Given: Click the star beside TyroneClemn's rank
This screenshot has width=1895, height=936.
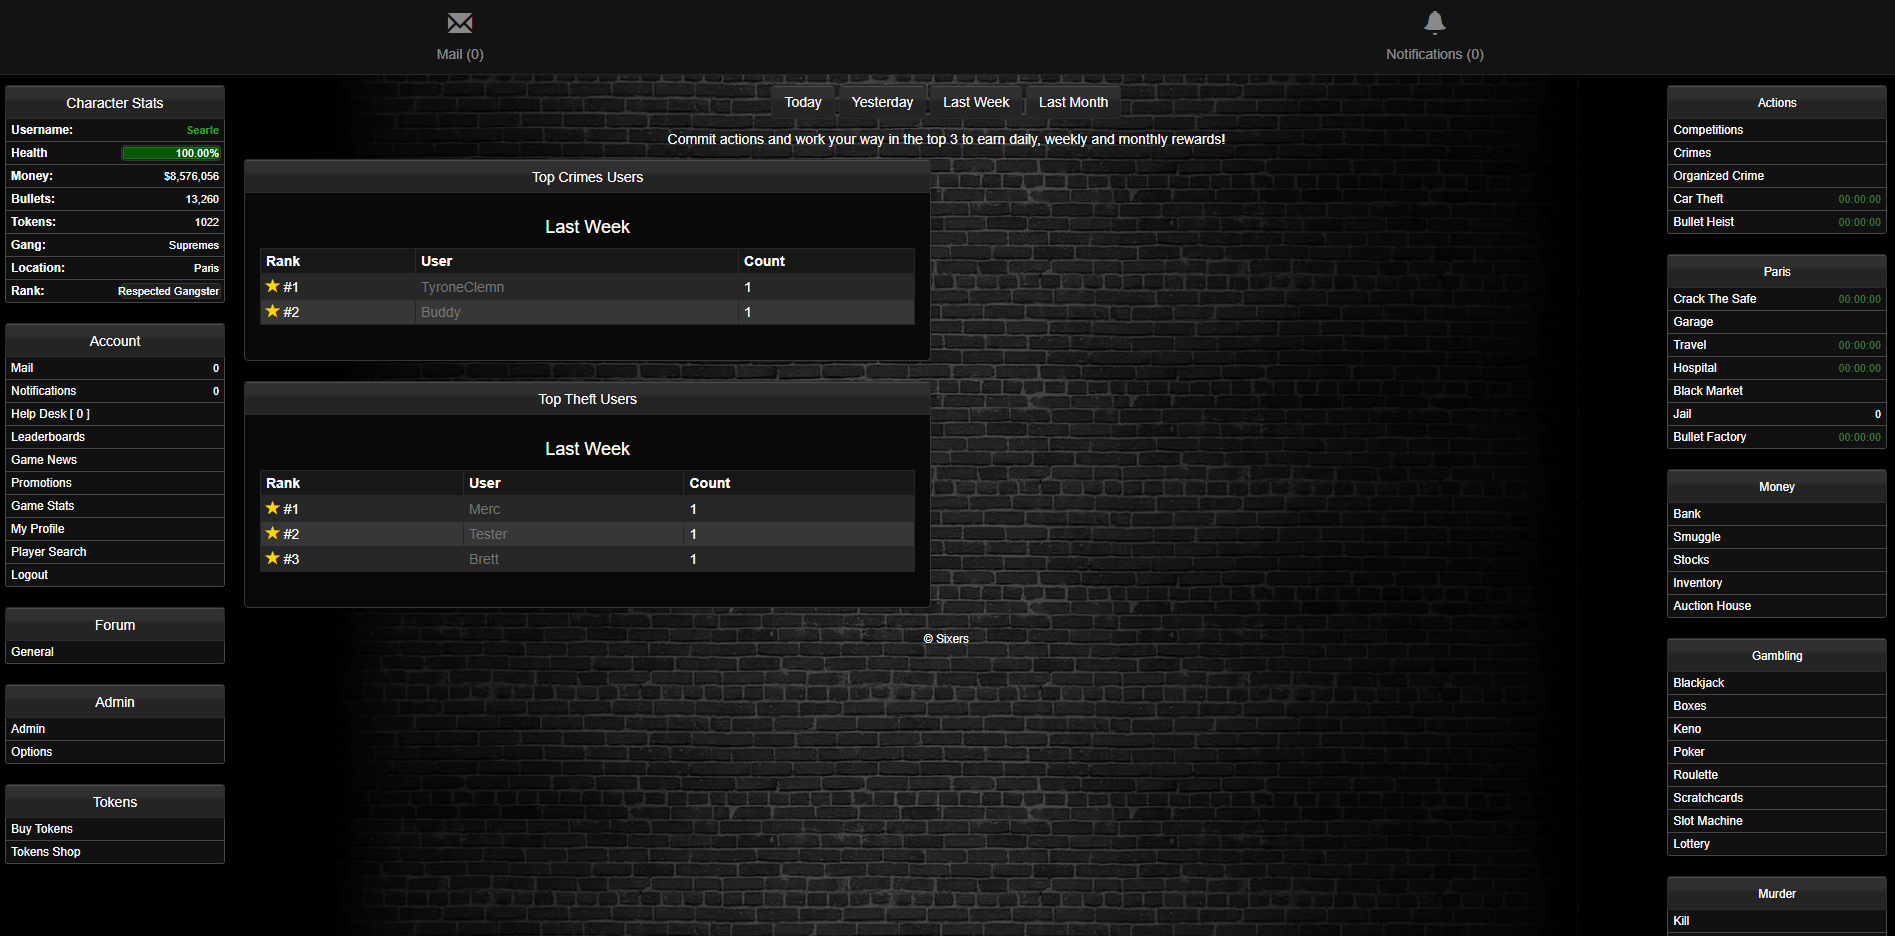Looking at the screenshot, I should click(272, 286).
